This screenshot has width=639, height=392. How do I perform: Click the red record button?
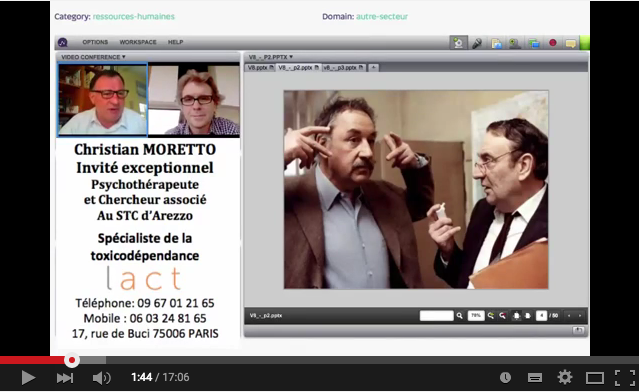click(x=553, y=43)
